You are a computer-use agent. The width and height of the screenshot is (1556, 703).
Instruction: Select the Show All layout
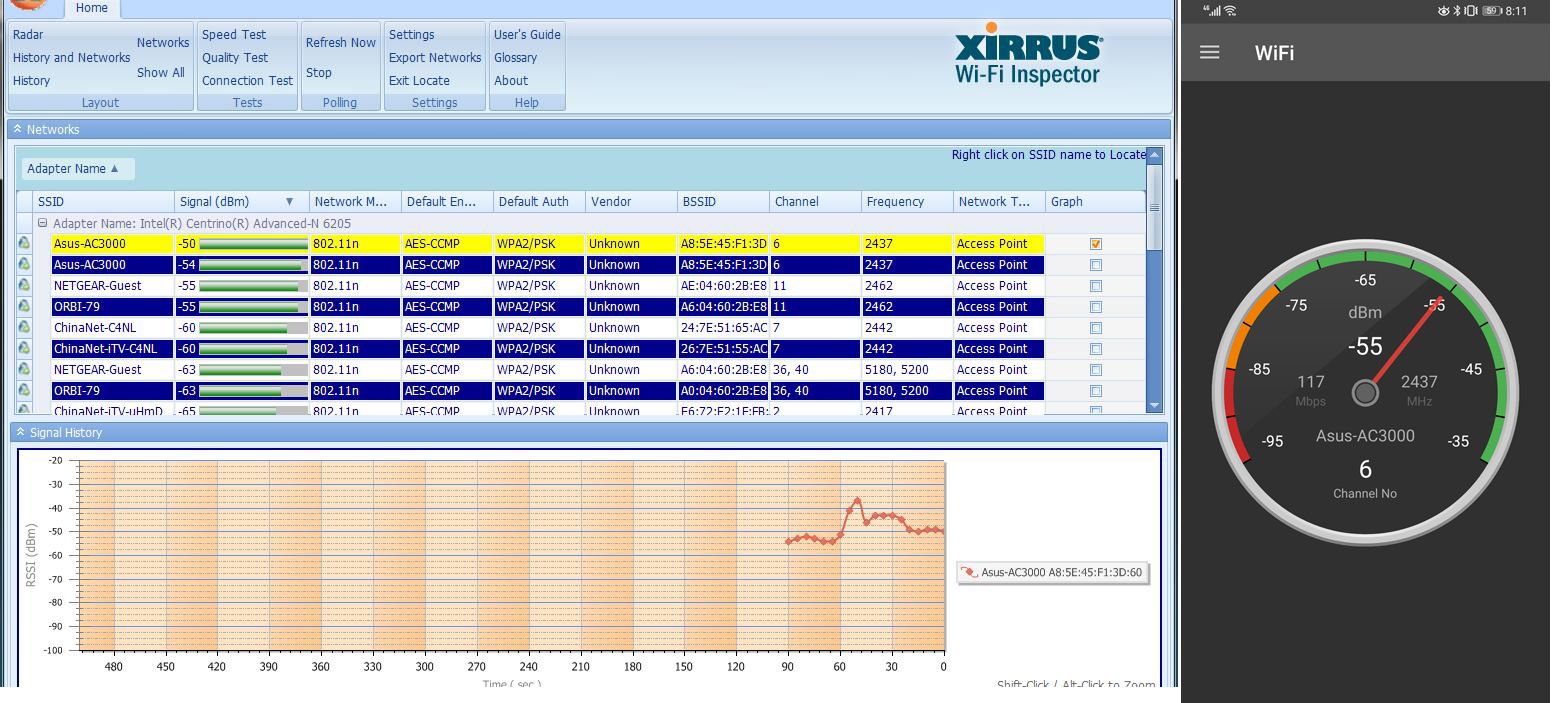[160, 72]
